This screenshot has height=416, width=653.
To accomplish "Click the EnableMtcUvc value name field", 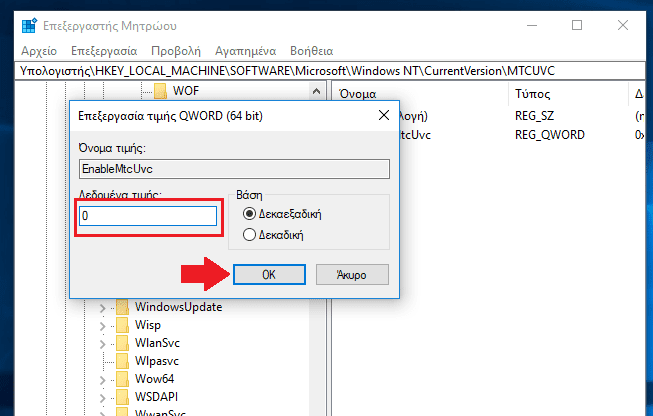I will point(234,169).
